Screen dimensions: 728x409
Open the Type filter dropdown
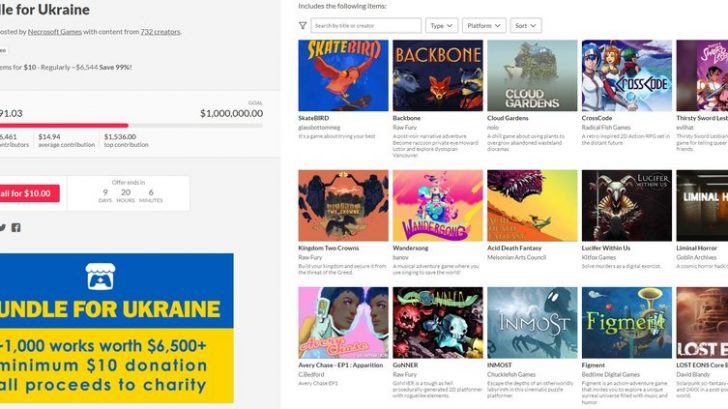coord(442,26)
